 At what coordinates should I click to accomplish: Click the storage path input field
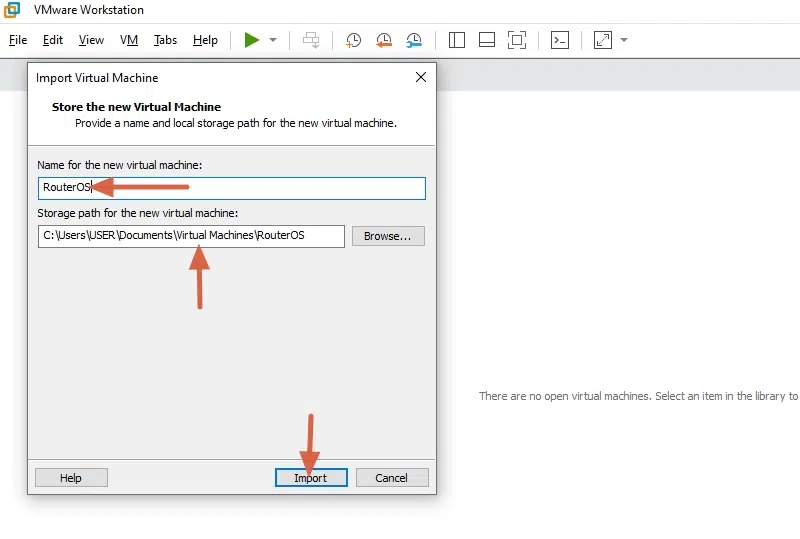tap(191, 236)
